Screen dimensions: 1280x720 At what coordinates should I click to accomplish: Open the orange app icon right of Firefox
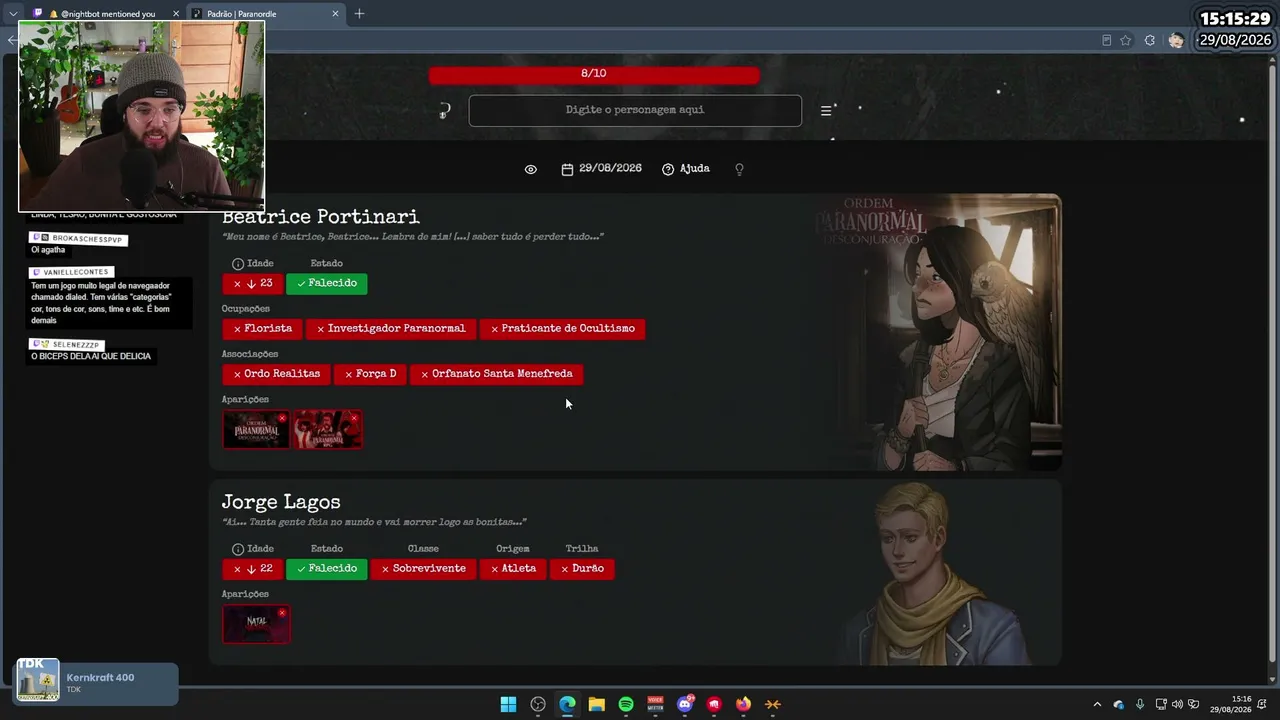tap(773, 704)
